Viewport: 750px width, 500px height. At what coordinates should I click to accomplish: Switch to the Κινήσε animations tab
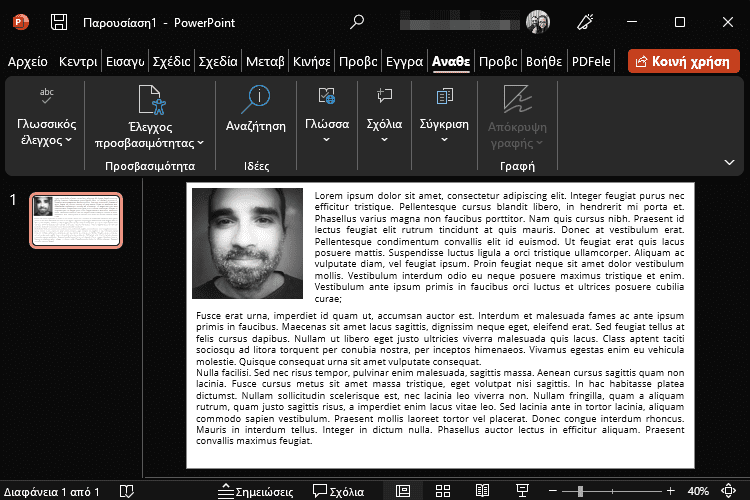tap(312, 62)
